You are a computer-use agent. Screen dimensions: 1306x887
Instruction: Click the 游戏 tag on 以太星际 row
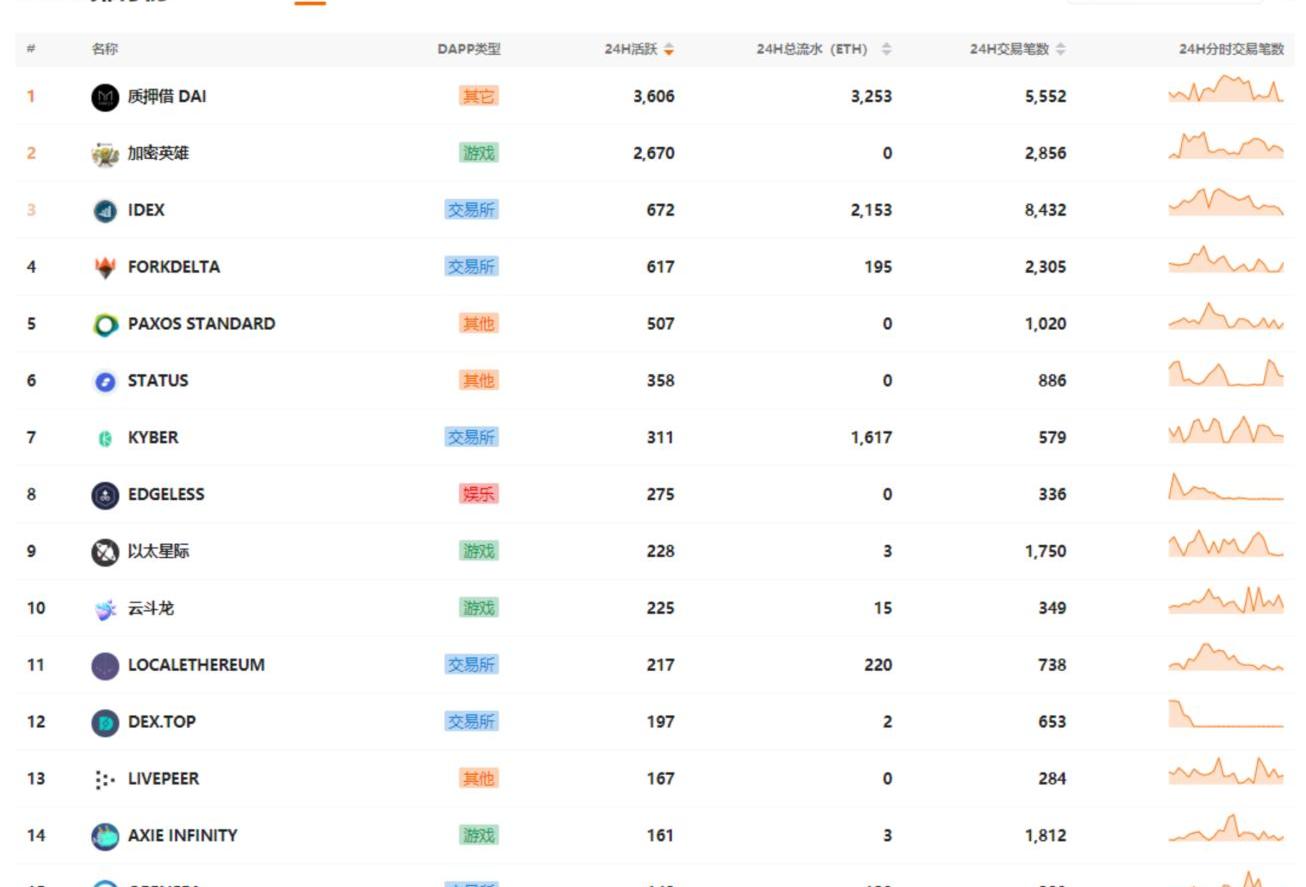tap(478, 551)
